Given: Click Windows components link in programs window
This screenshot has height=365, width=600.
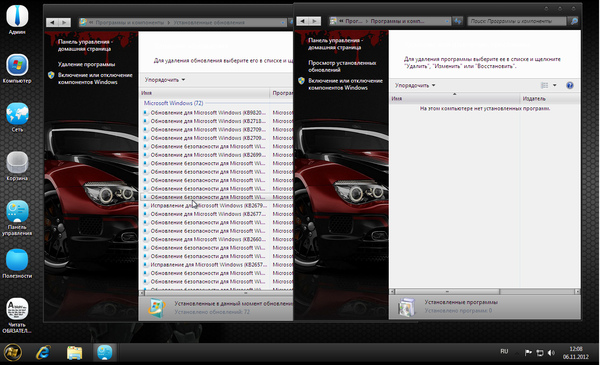Looking at the screenshot, I should [345, 84].
